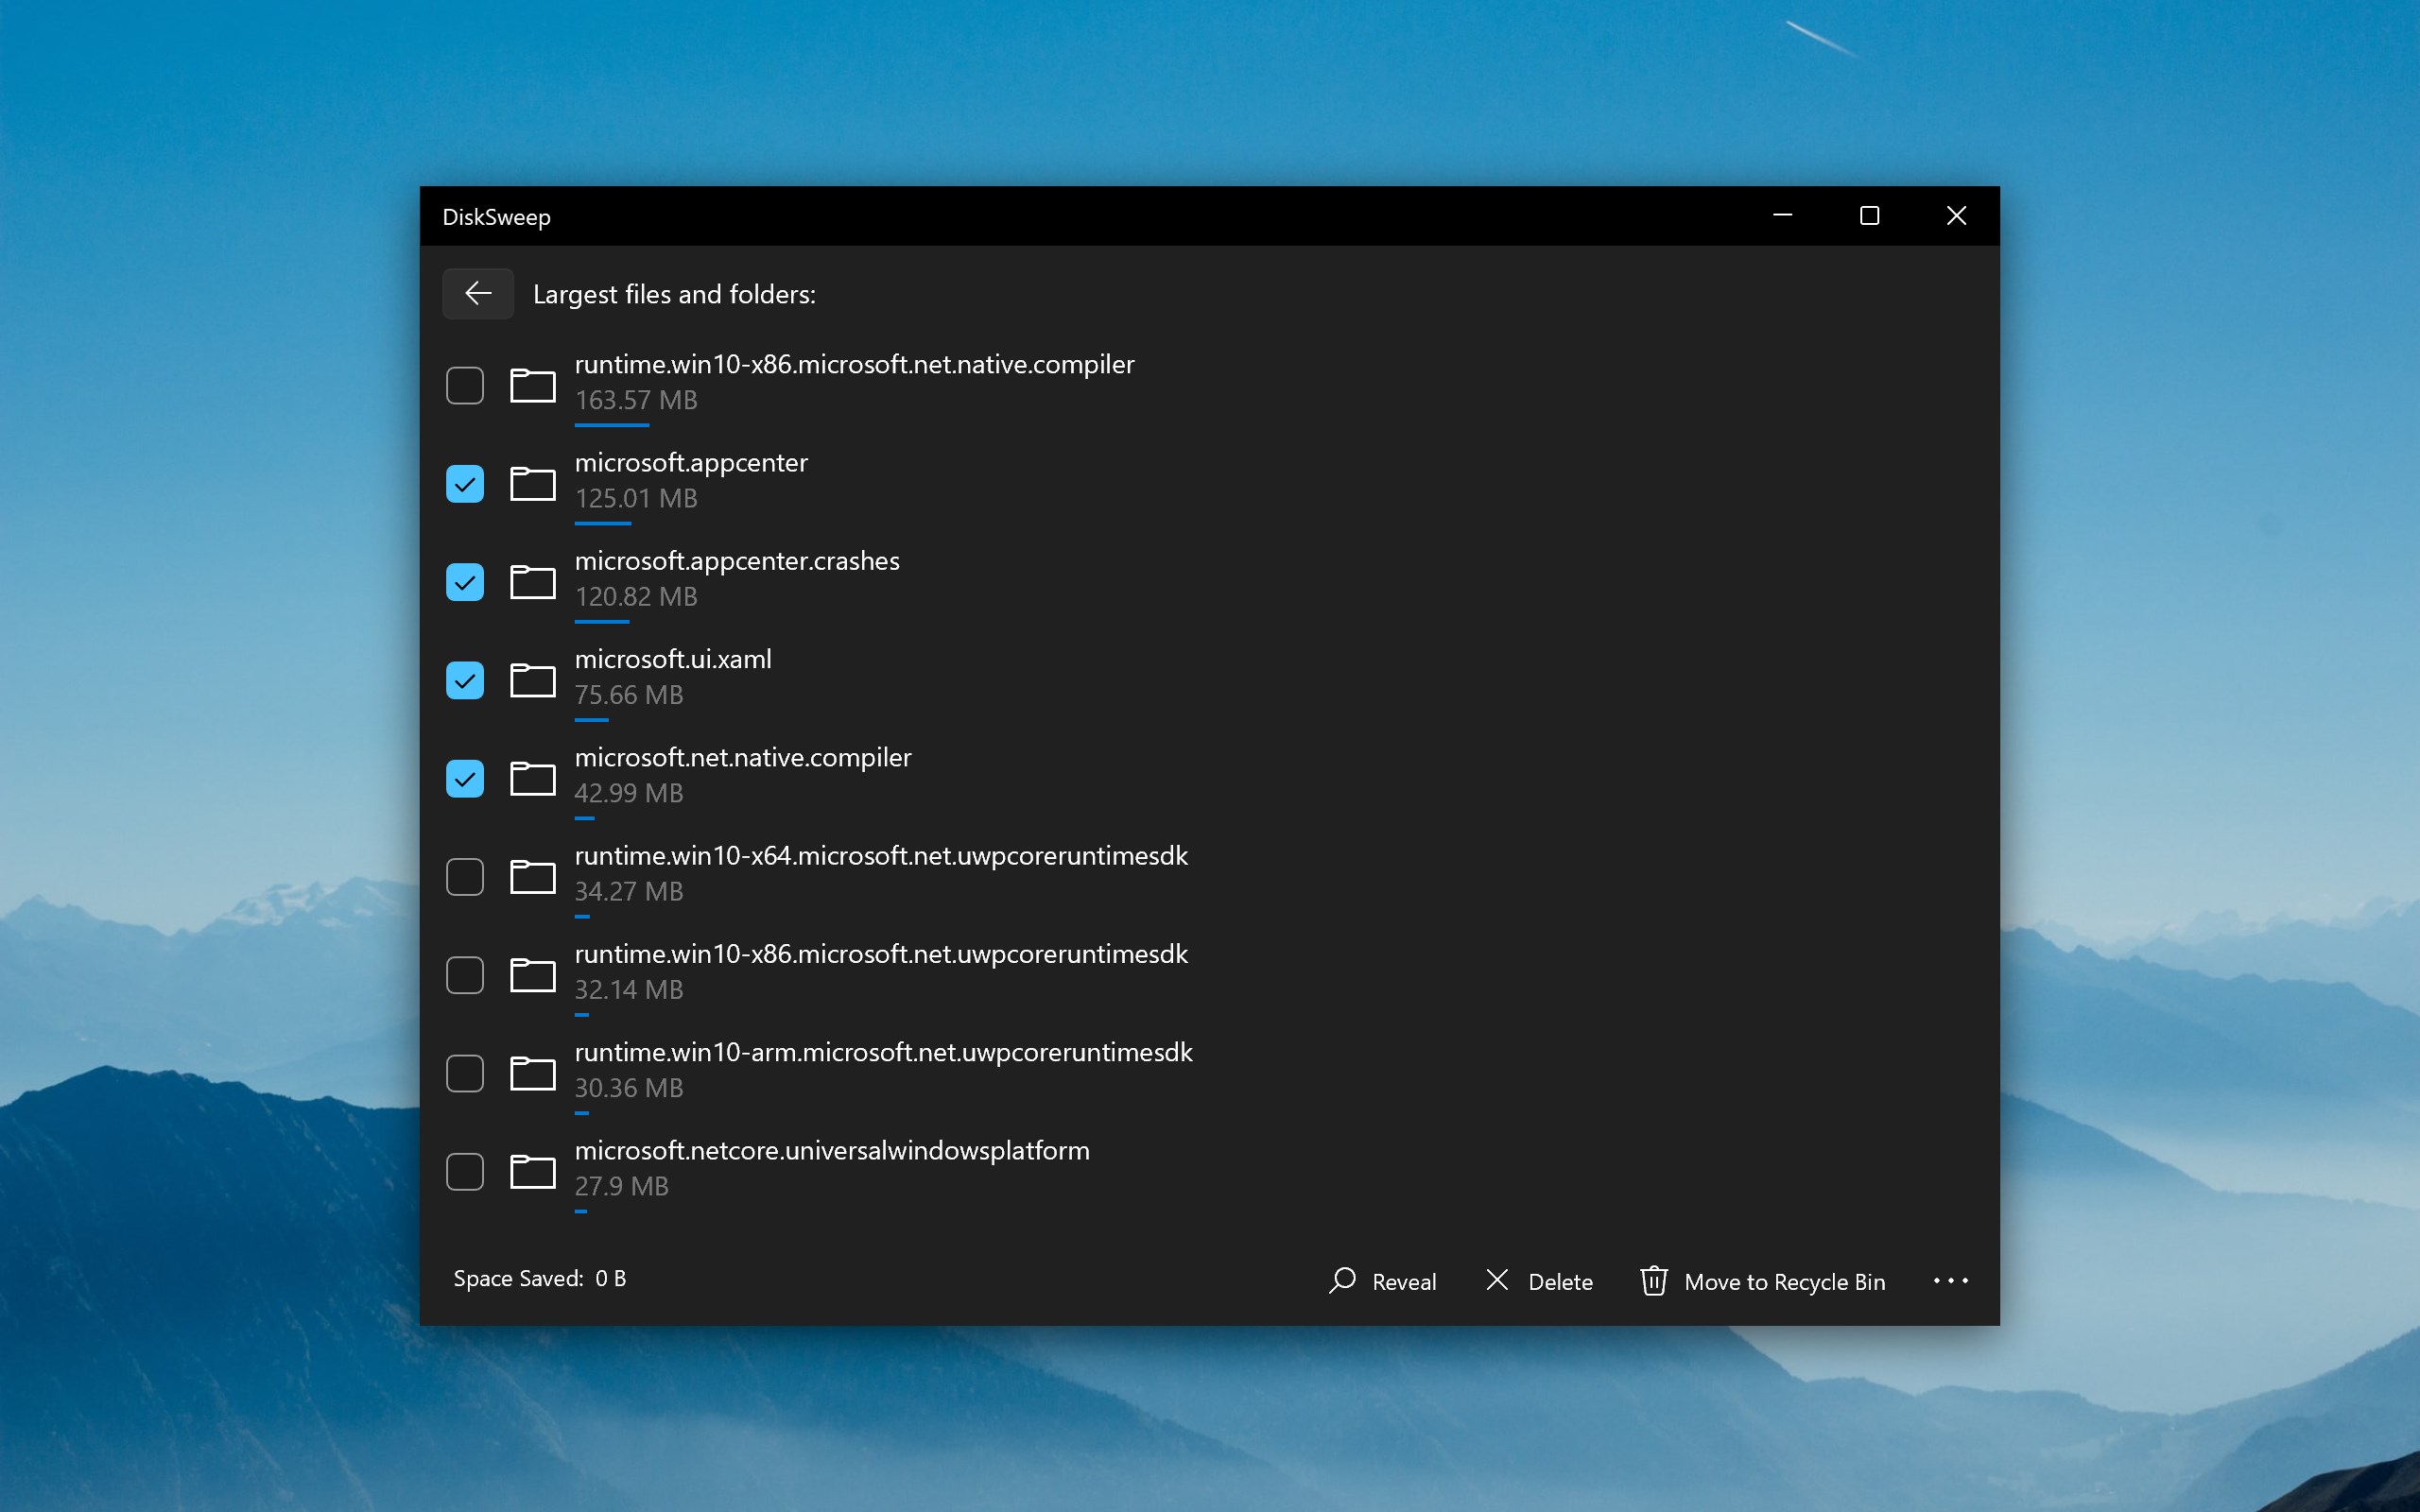Click the Recycle Bin trash icon
The width and height of the screenshot is (2420, 1512).
pyautogui.click(x=1653, y=1281)
